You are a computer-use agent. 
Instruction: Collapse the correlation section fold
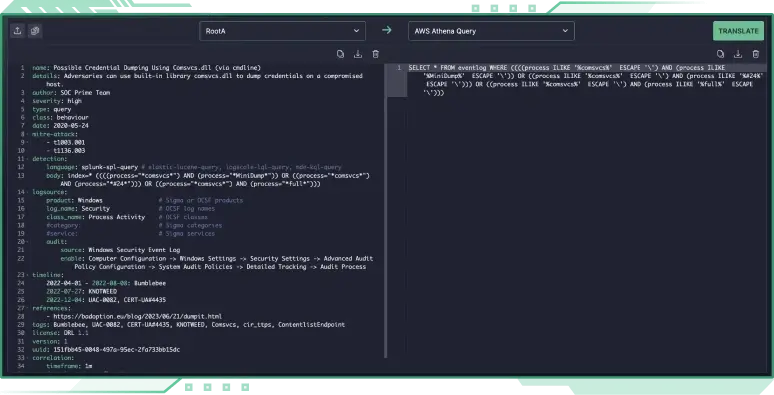[28, 358]
